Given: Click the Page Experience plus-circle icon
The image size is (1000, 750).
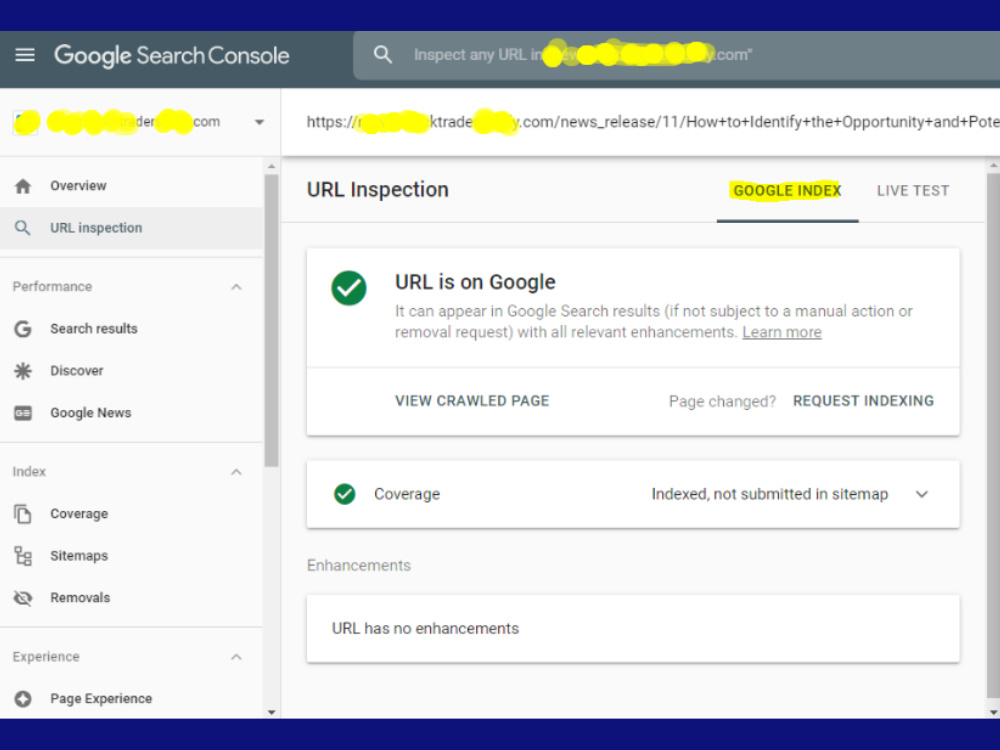Looking at the screenshot, I should (x=23, y=698).
